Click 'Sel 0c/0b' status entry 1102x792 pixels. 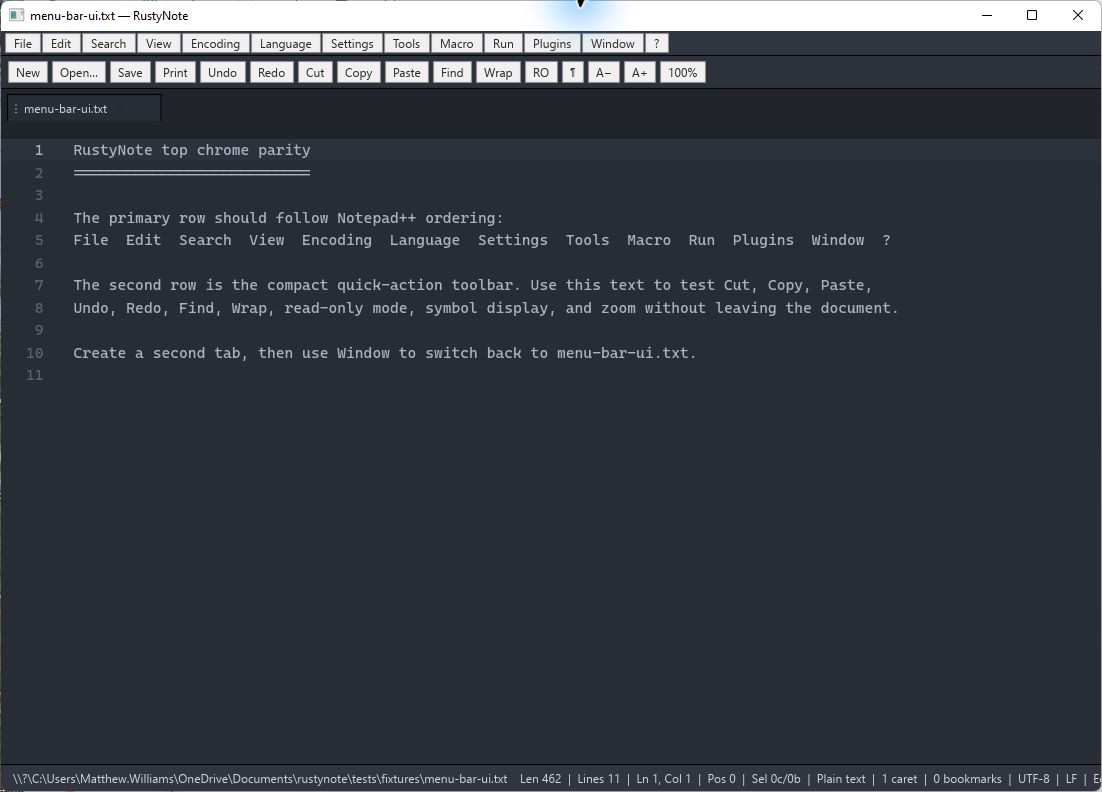776,779
